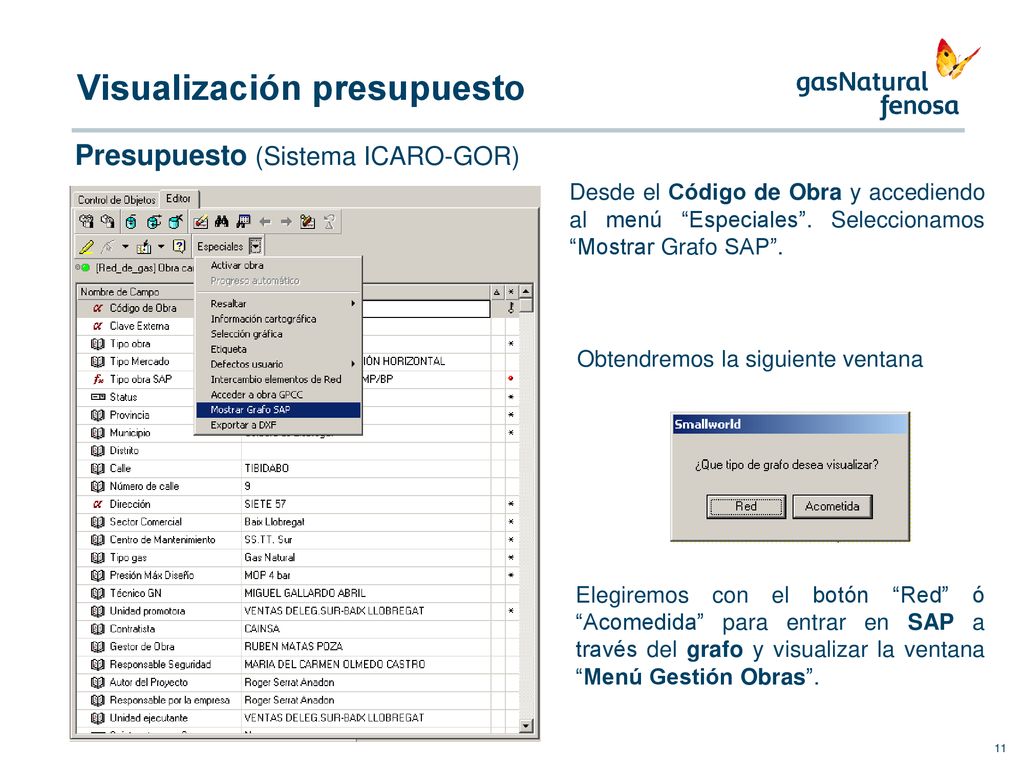Click the book icon beside Provincia
Viewport: 1024px width, 768px height.
point(98,415)
